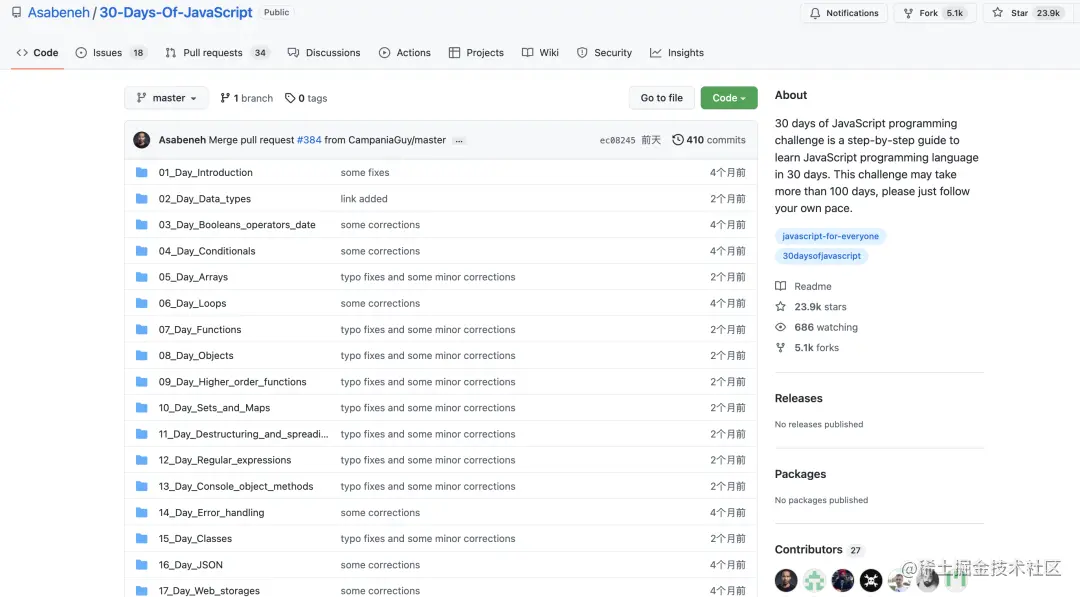Open the Code tab
This screenshot has height=597, width=1080.
click(x=37, y=52)
